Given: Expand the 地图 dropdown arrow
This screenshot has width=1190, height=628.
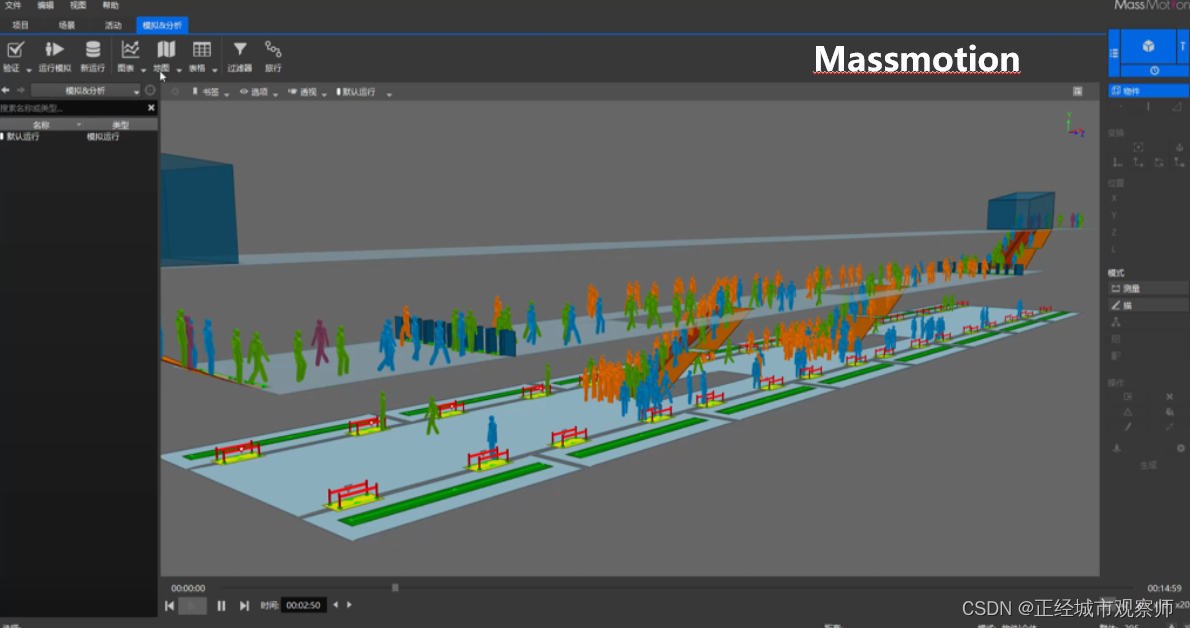Looking at the screenshot, I should 179,70.
